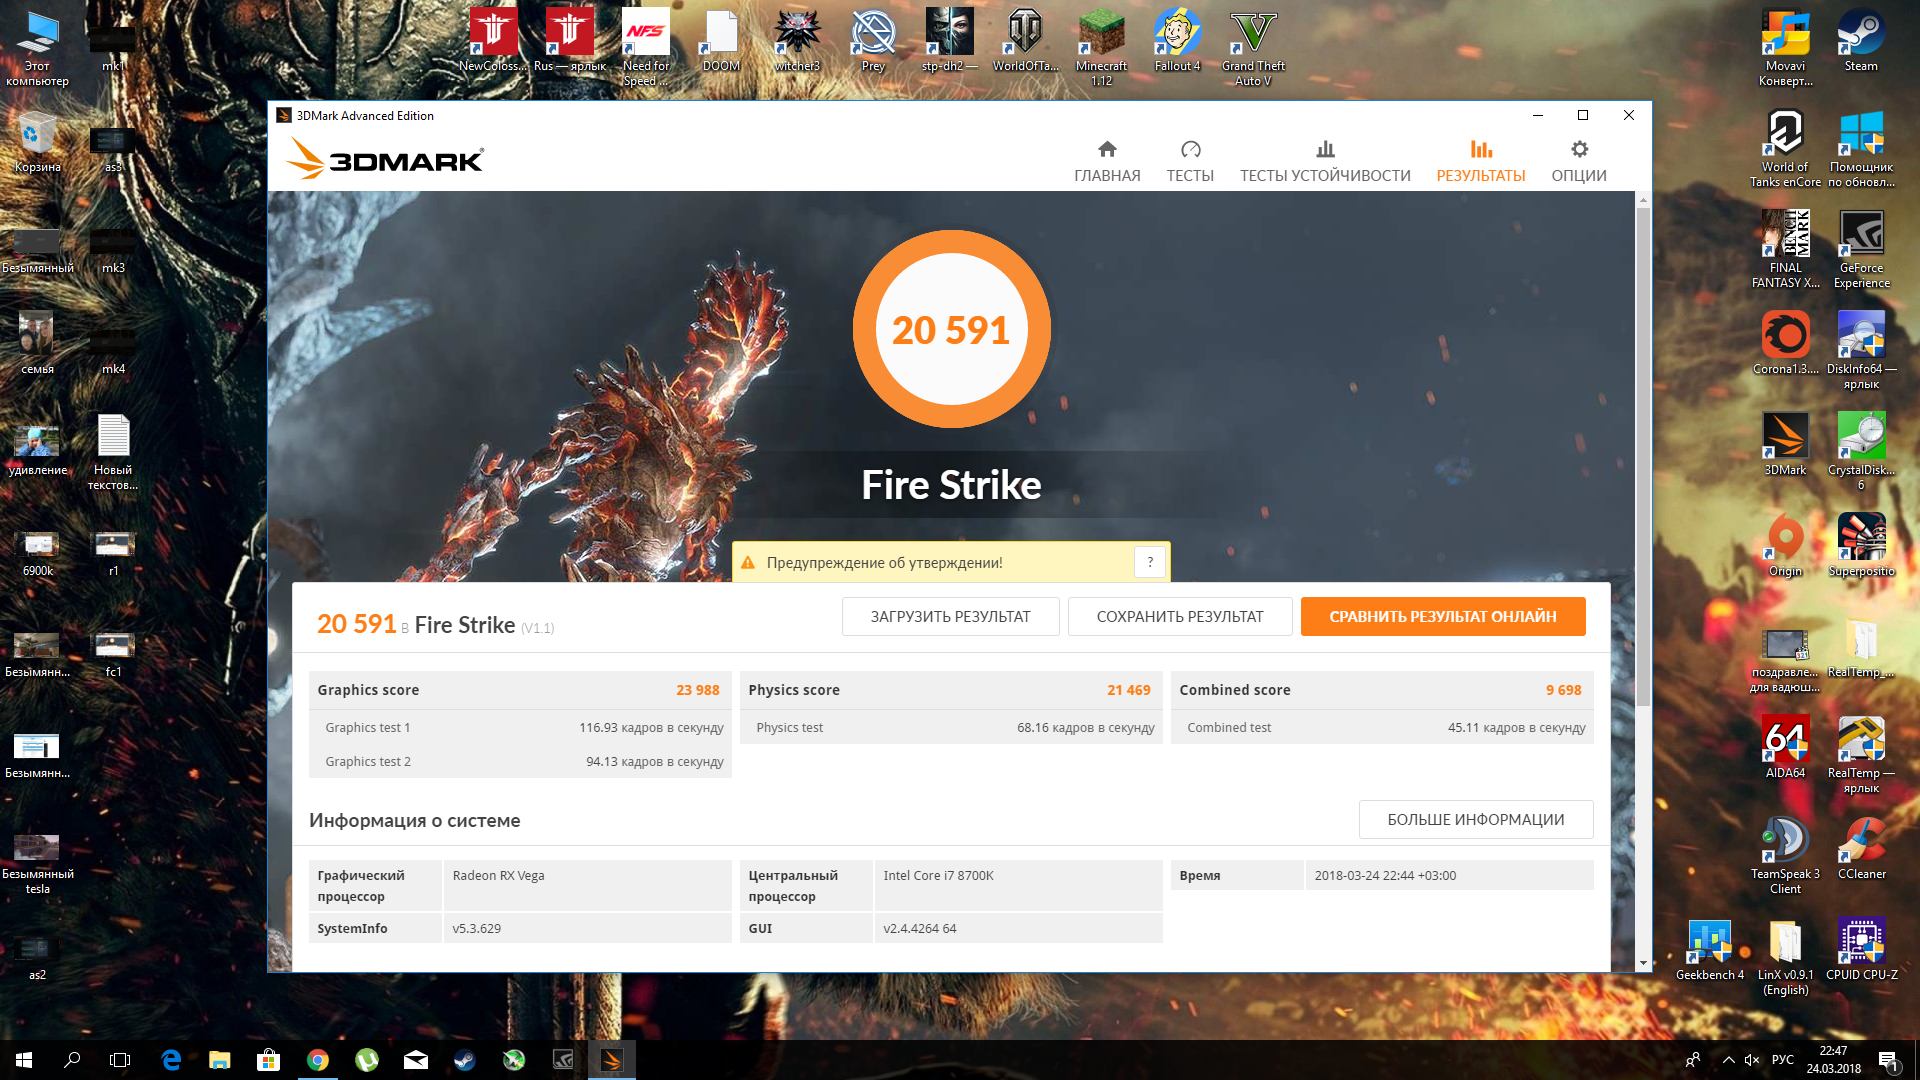Viewport: 1920px width, 1080px height.
Task: Expand the system tray hidden icons
Action: (1728, 1060)
